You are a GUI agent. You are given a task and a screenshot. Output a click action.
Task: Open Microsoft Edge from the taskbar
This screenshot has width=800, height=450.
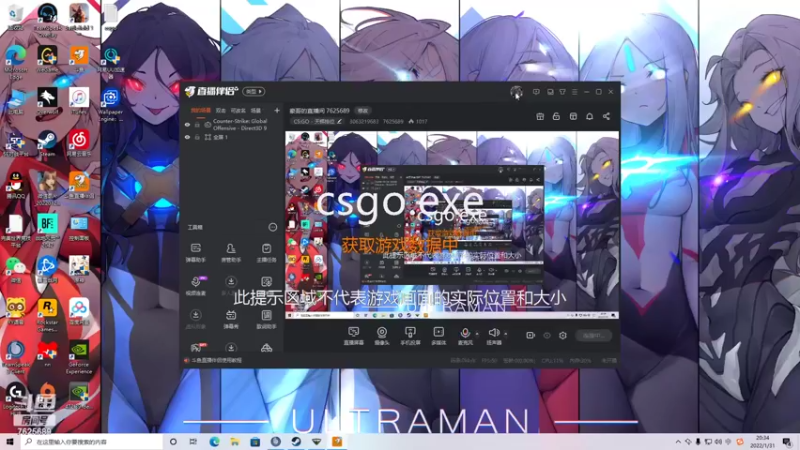pyautogui.click(x=214, y=442)
